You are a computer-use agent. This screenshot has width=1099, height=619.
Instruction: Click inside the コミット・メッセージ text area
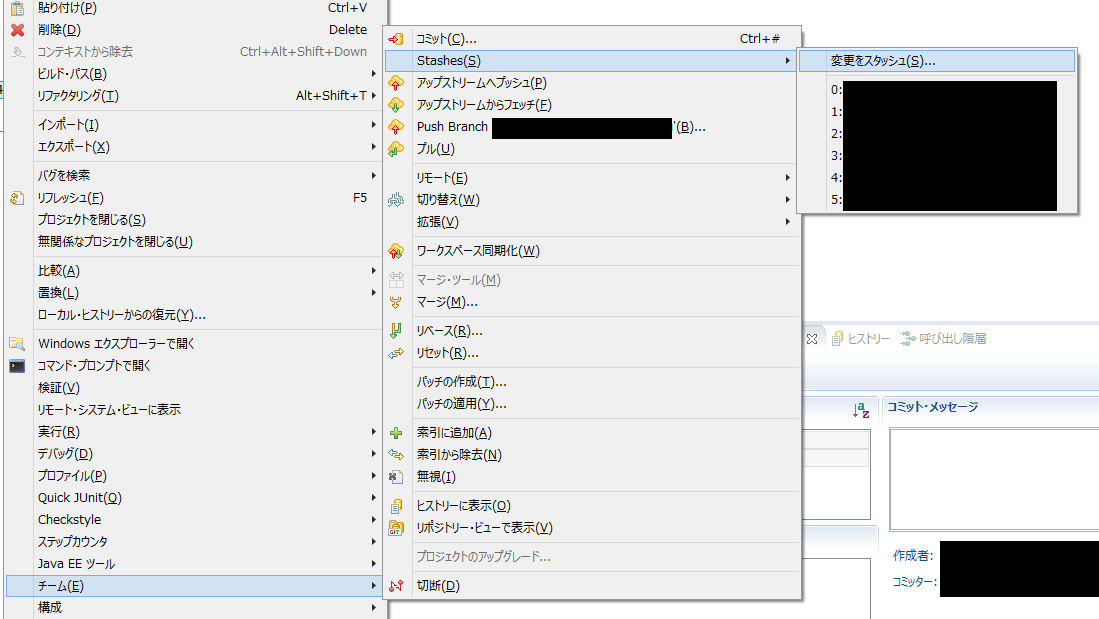pos(994,479)
